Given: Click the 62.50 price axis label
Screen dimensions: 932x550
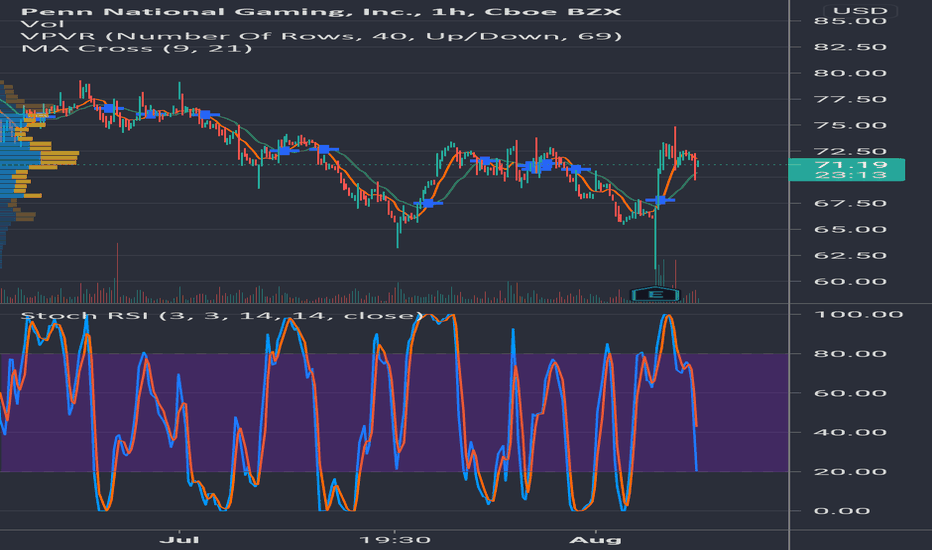Looking at the screenshot, I should [x=850, y=256].
